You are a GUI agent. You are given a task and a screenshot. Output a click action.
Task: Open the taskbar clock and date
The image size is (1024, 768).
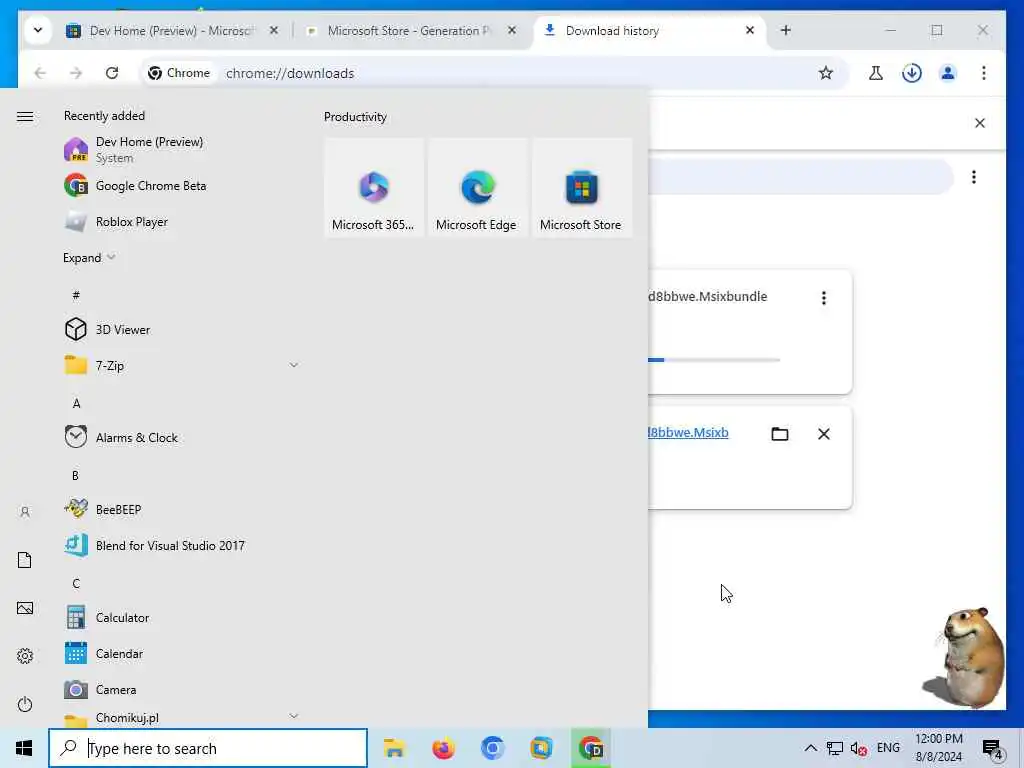tap(938, 748)
